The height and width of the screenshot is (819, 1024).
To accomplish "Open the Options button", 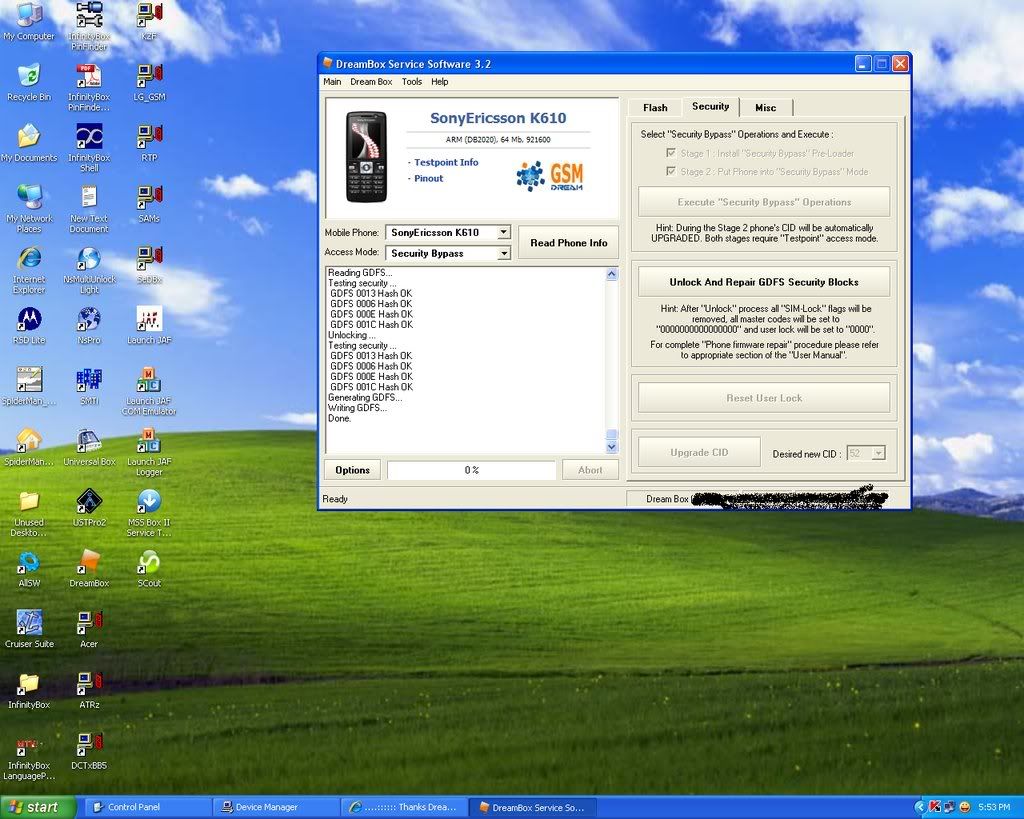I will coord(353,470).
